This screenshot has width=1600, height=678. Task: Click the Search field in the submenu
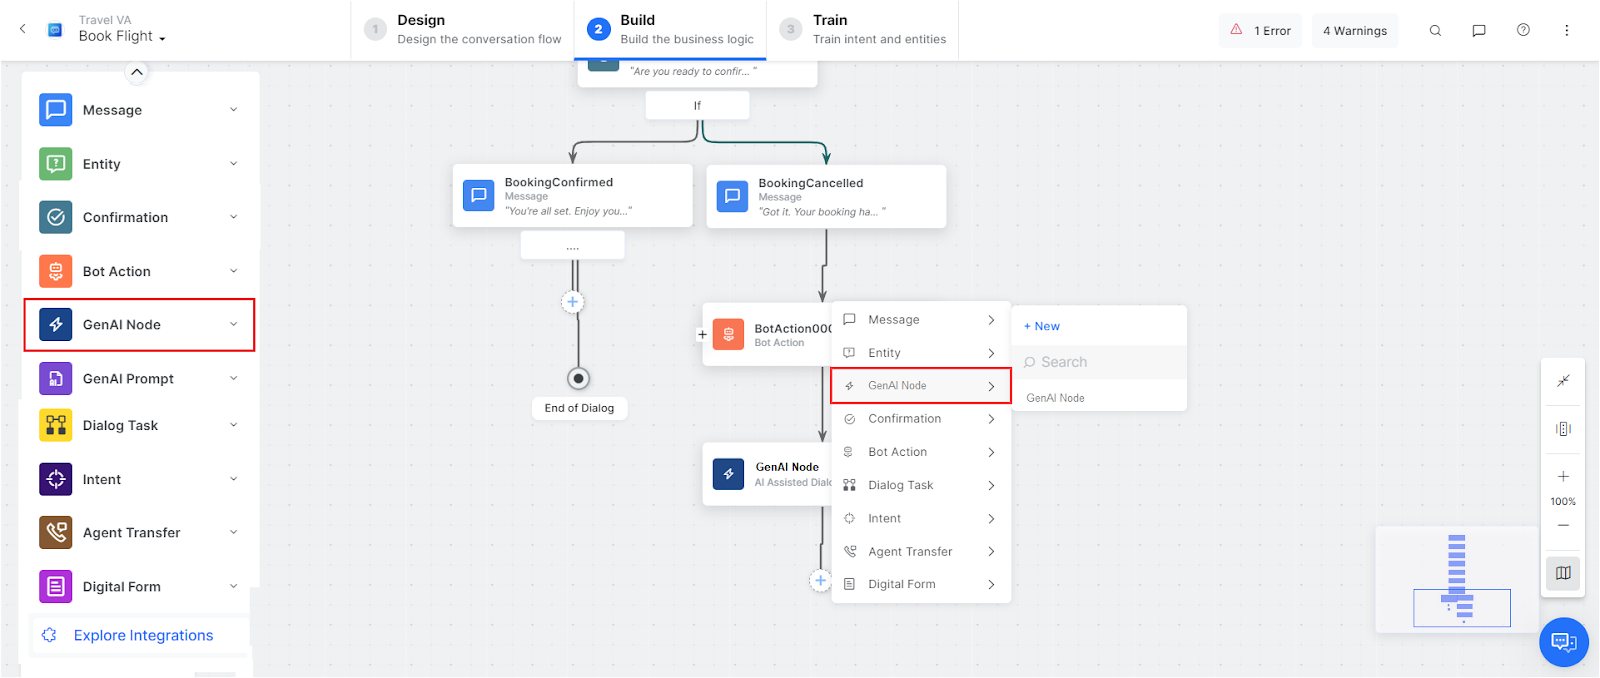(x=1099, y=362)
